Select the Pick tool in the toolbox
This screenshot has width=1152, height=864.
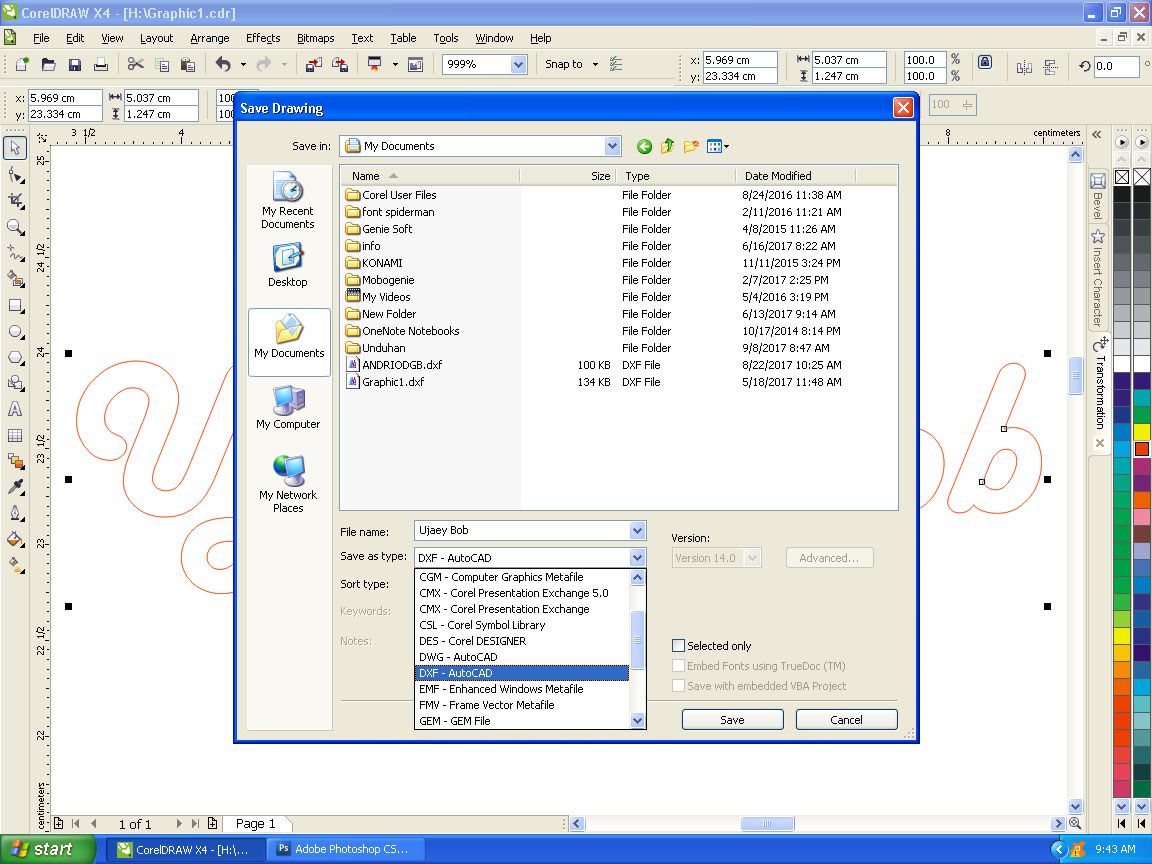[14, 147]
